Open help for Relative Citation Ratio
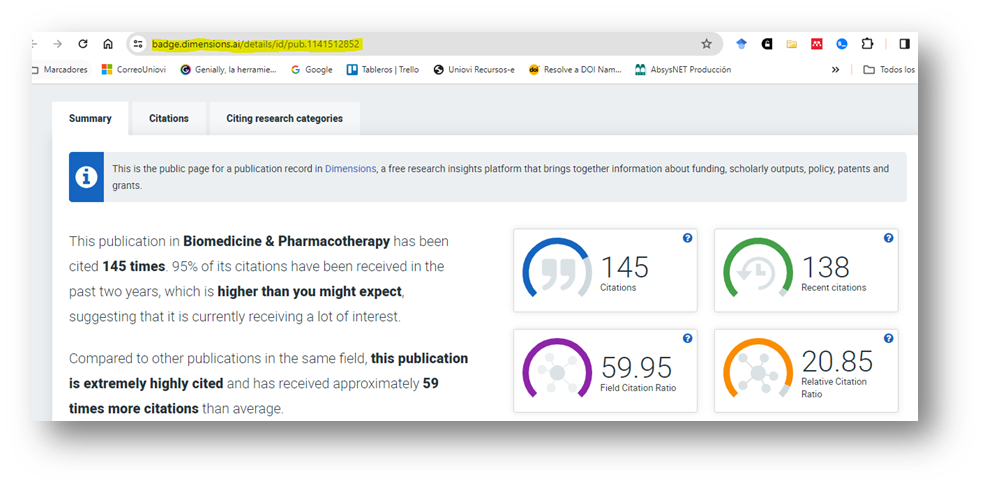 [x=888, y=339]
